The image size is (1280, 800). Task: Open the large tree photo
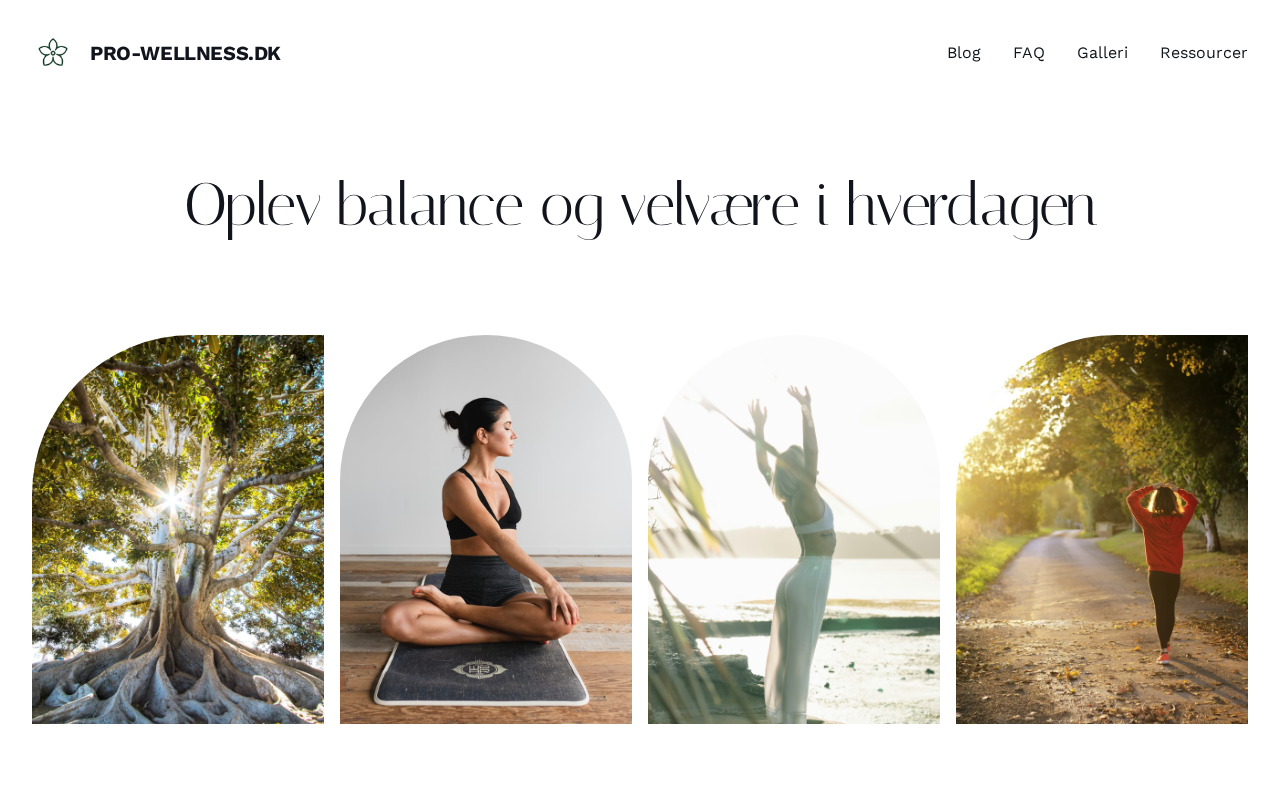(x=178, y=529)
